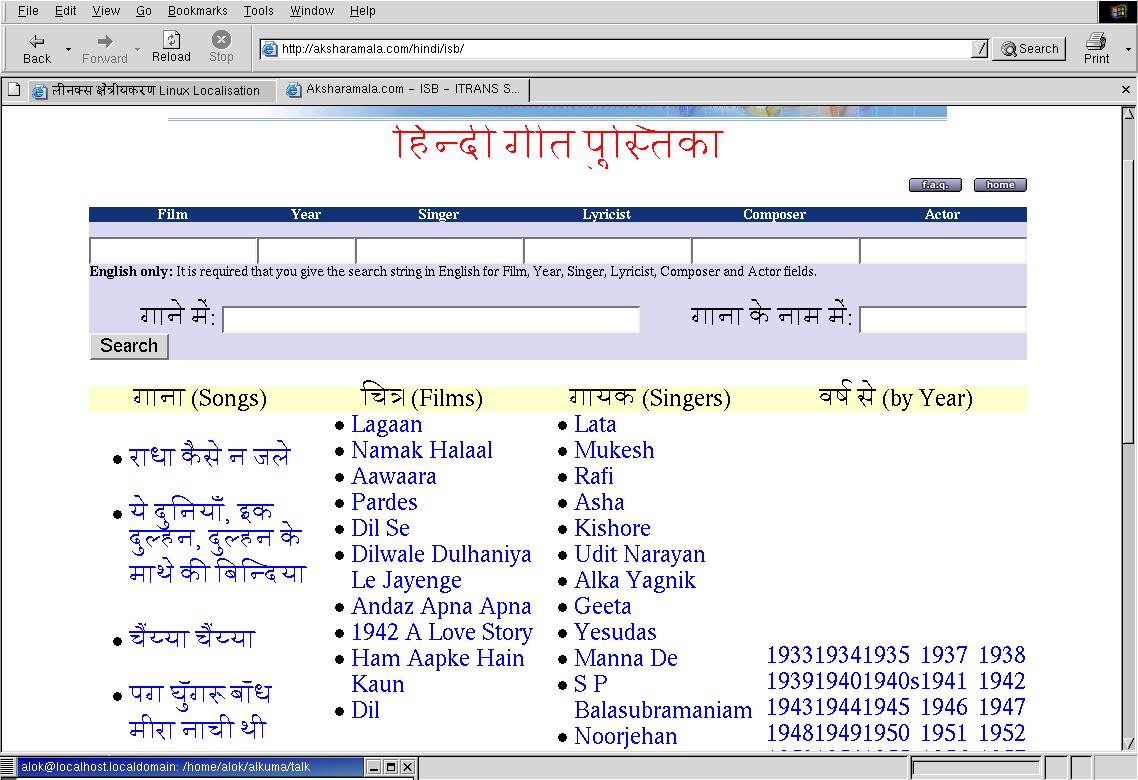Click the home button on page
The height and width of the screenshot is (780, 1138).
tap(999, 185)
